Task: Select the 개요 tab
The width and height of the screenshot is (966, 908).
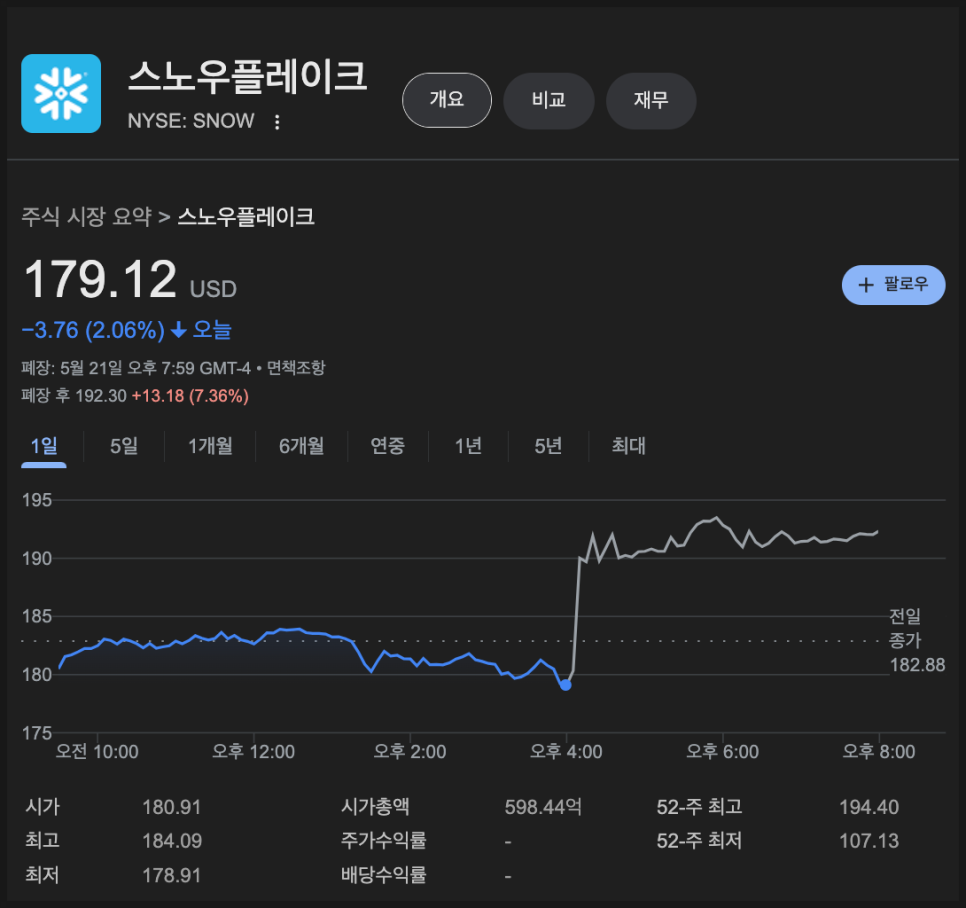Action: point(447,100)
